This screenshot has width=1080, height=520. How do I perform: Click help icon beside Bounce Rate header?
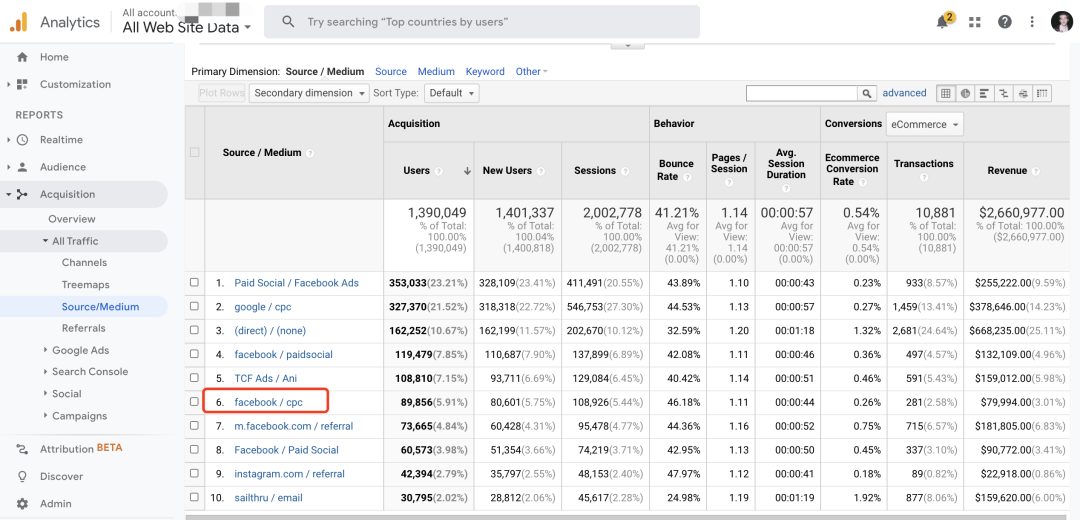[x=686, y=177]
